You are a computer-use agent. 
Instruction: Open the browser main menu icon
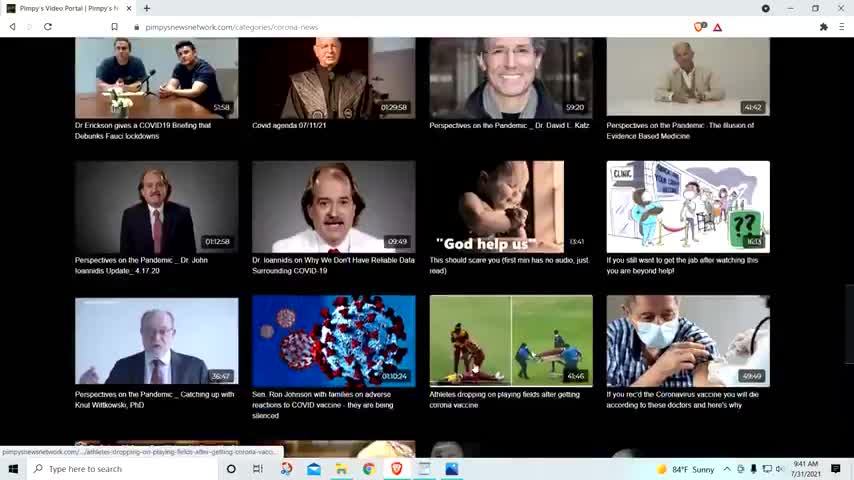click(841, 27)
